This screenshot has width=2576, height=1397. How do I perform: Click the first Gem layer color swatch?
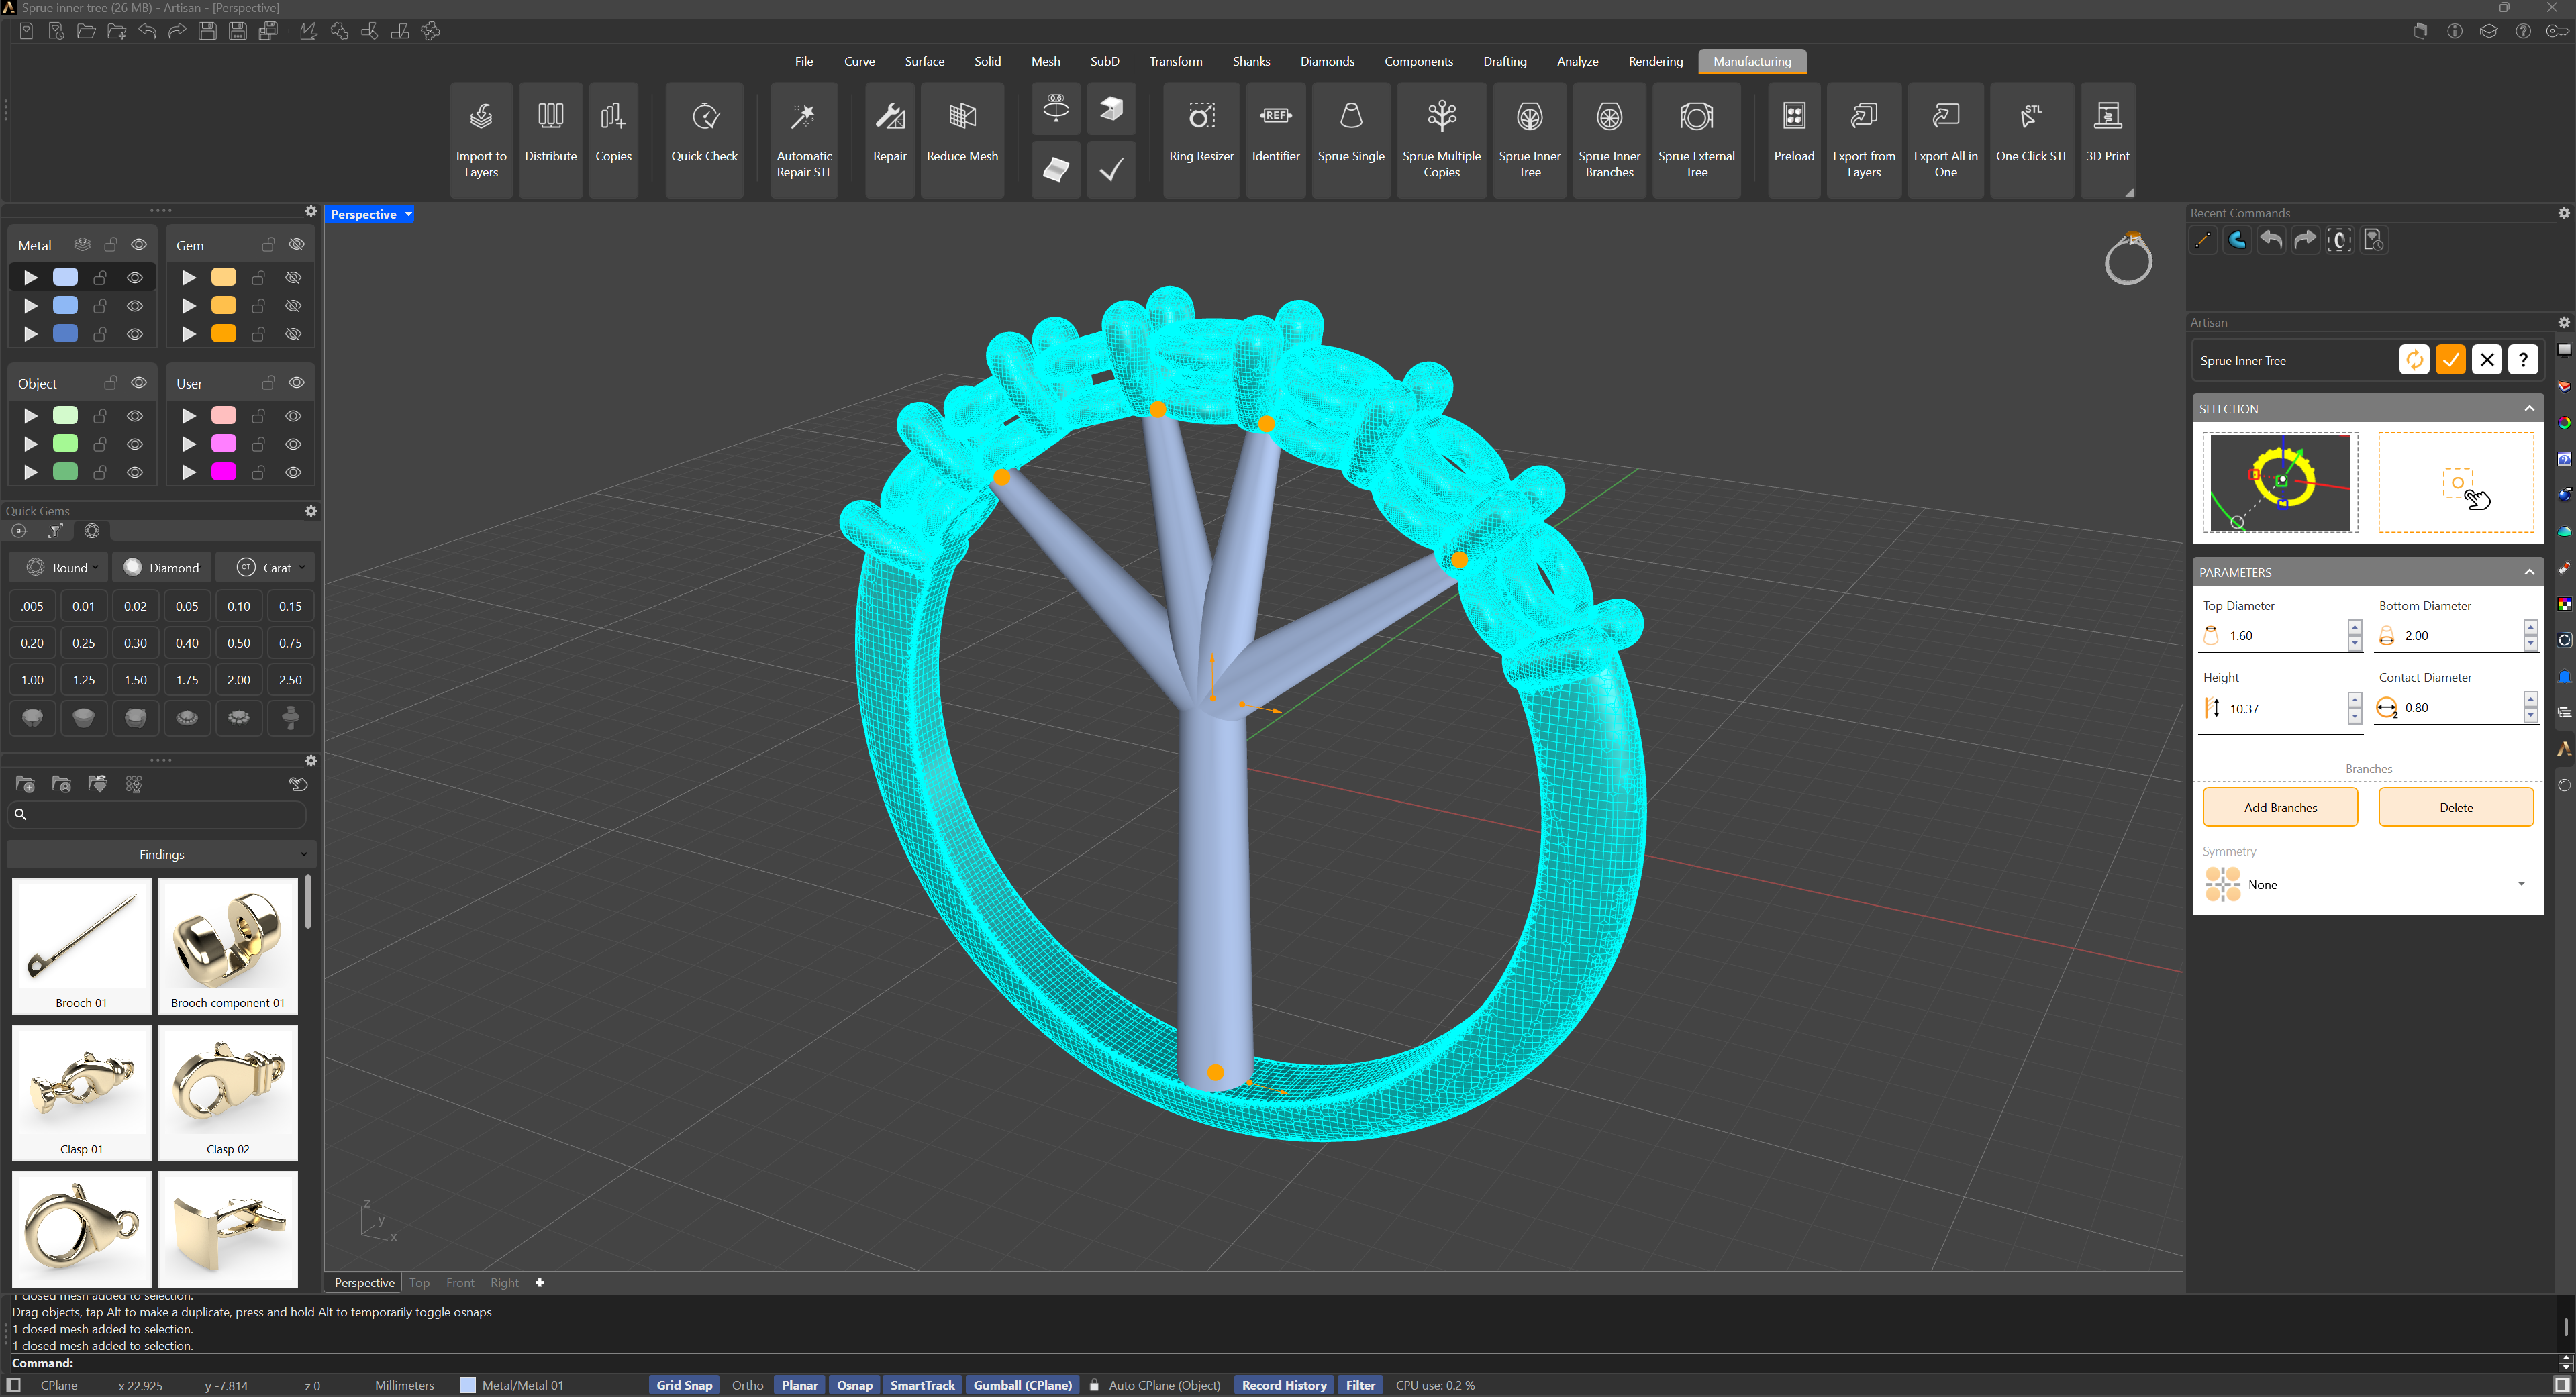(x=224, y=277)
